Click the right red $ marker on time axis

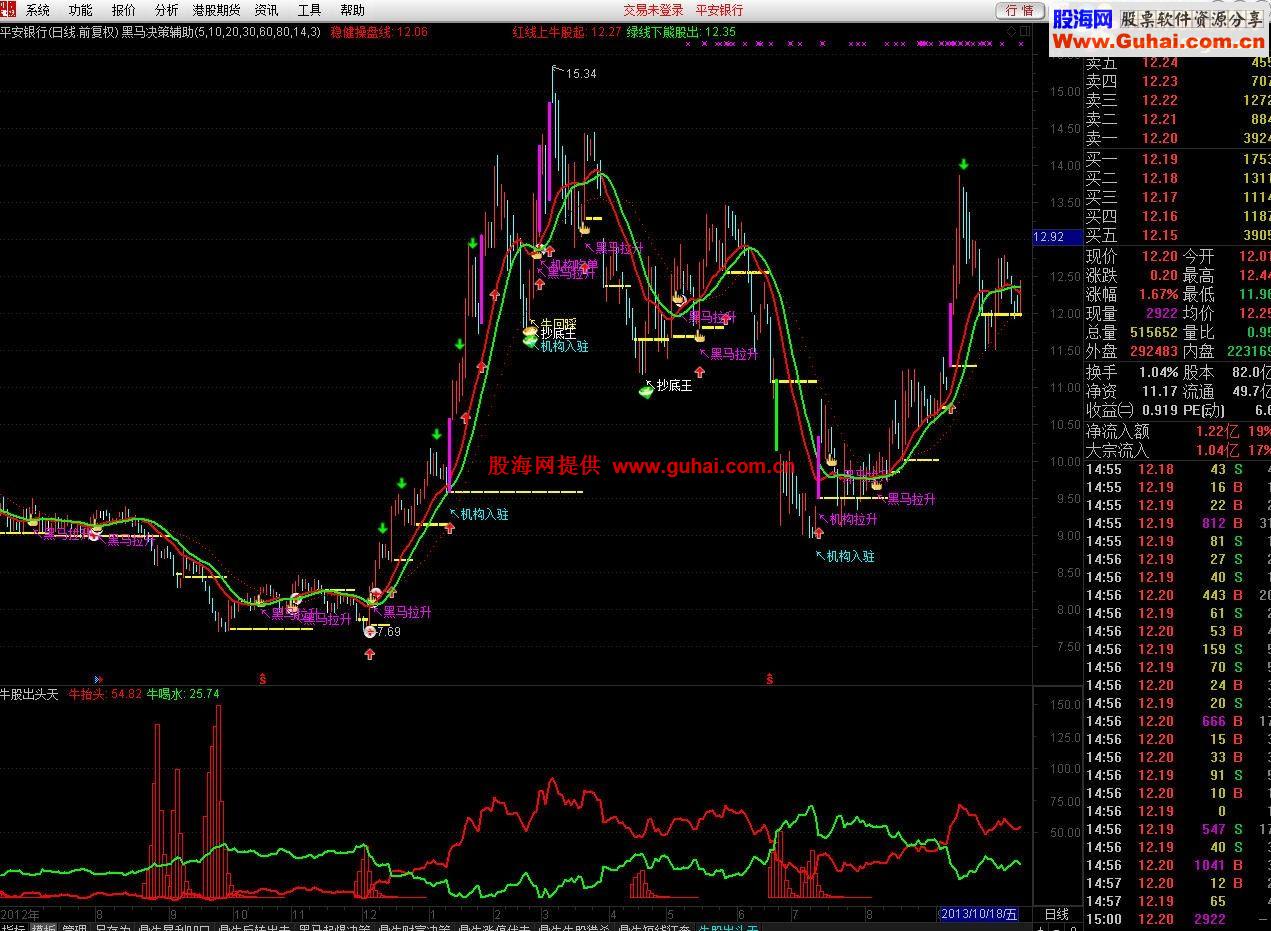point(769,678)
